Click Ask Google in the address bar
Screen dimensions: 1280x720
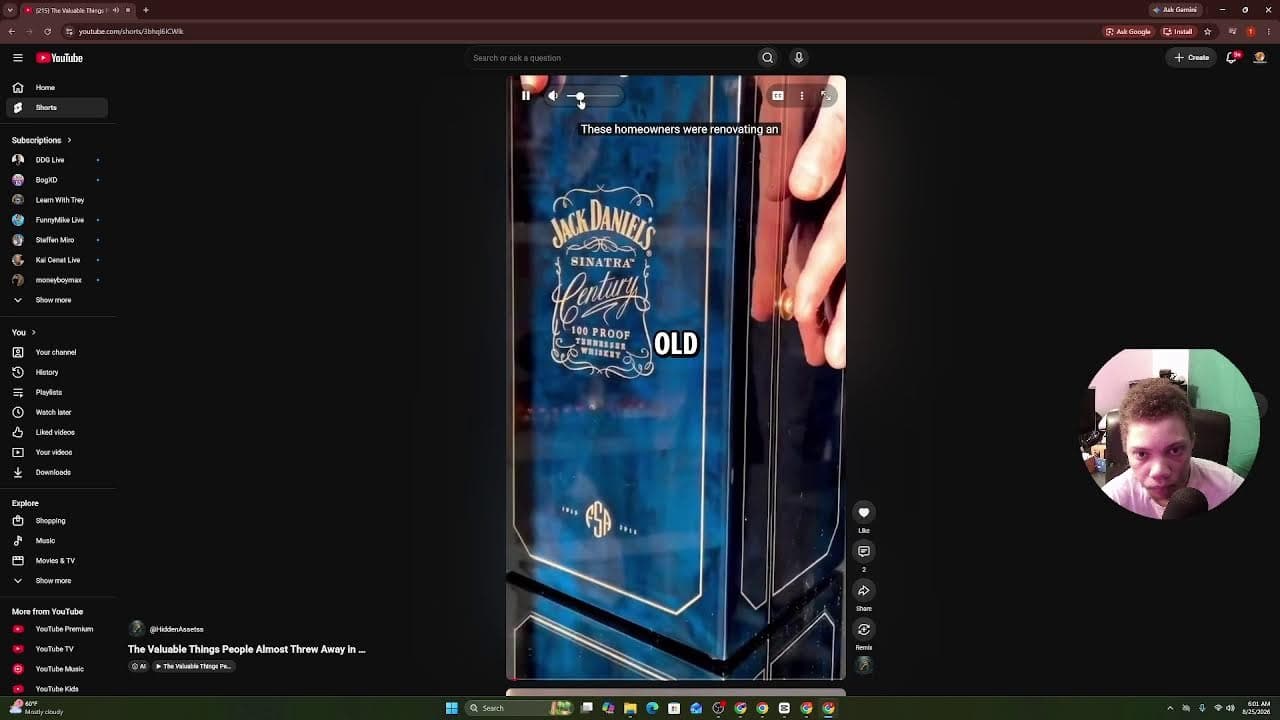coord(1128,31)
